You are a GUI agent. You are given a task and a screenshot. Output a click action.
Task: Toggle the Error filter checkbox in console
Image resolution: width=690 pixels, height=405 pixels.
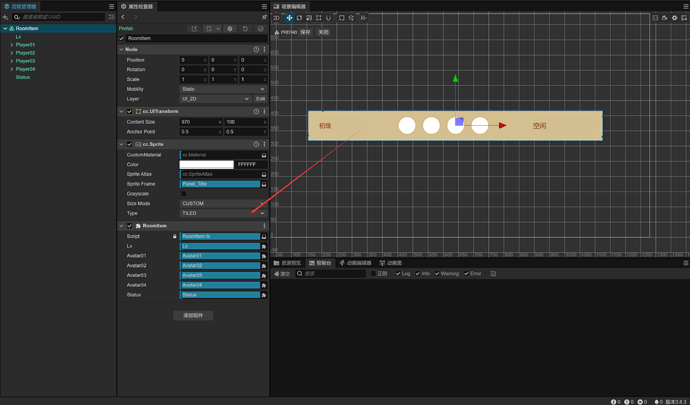tap(466, 273)
